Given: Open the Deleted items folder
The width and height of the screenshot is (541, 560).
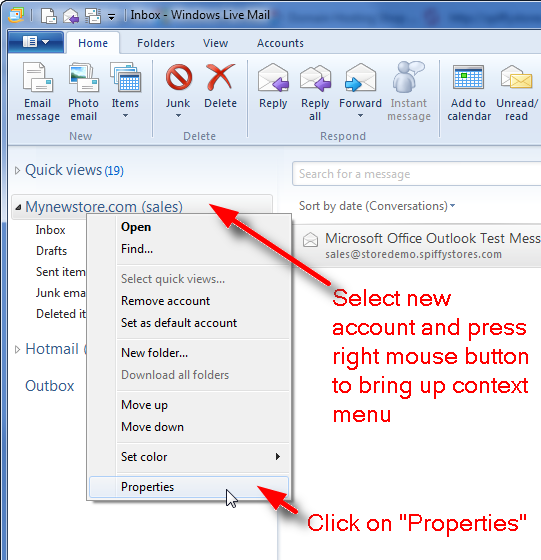Looking at the screenshot, I should tap(61, 314).
